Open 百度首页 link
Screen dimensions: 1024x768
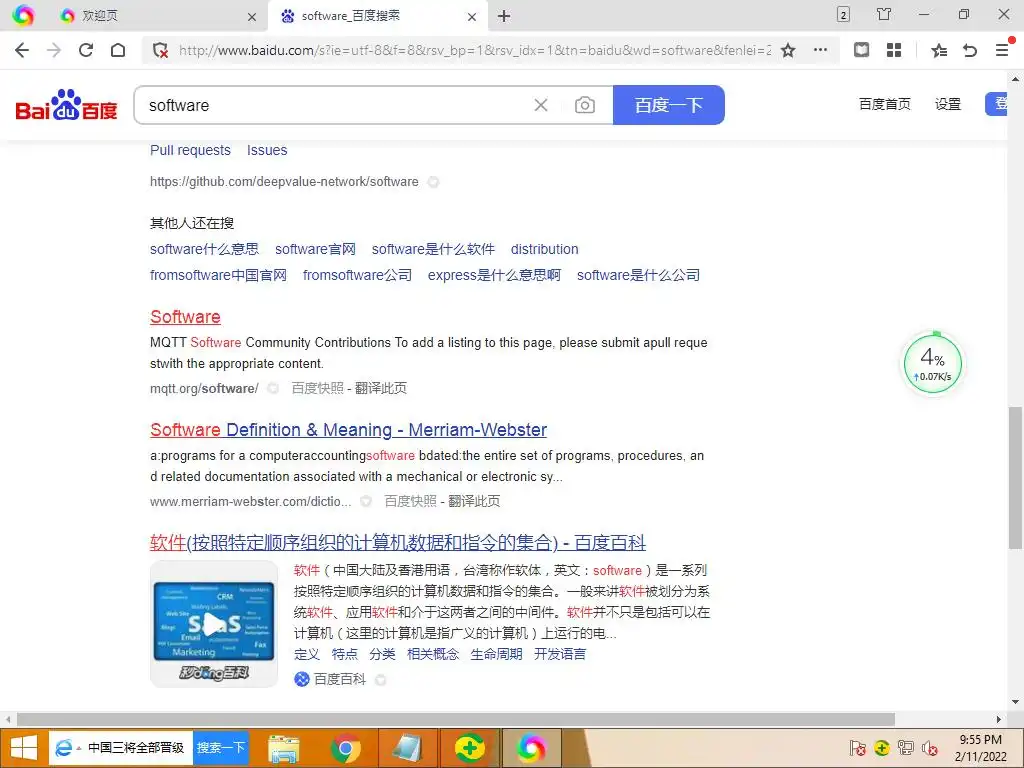click(884, 104)
